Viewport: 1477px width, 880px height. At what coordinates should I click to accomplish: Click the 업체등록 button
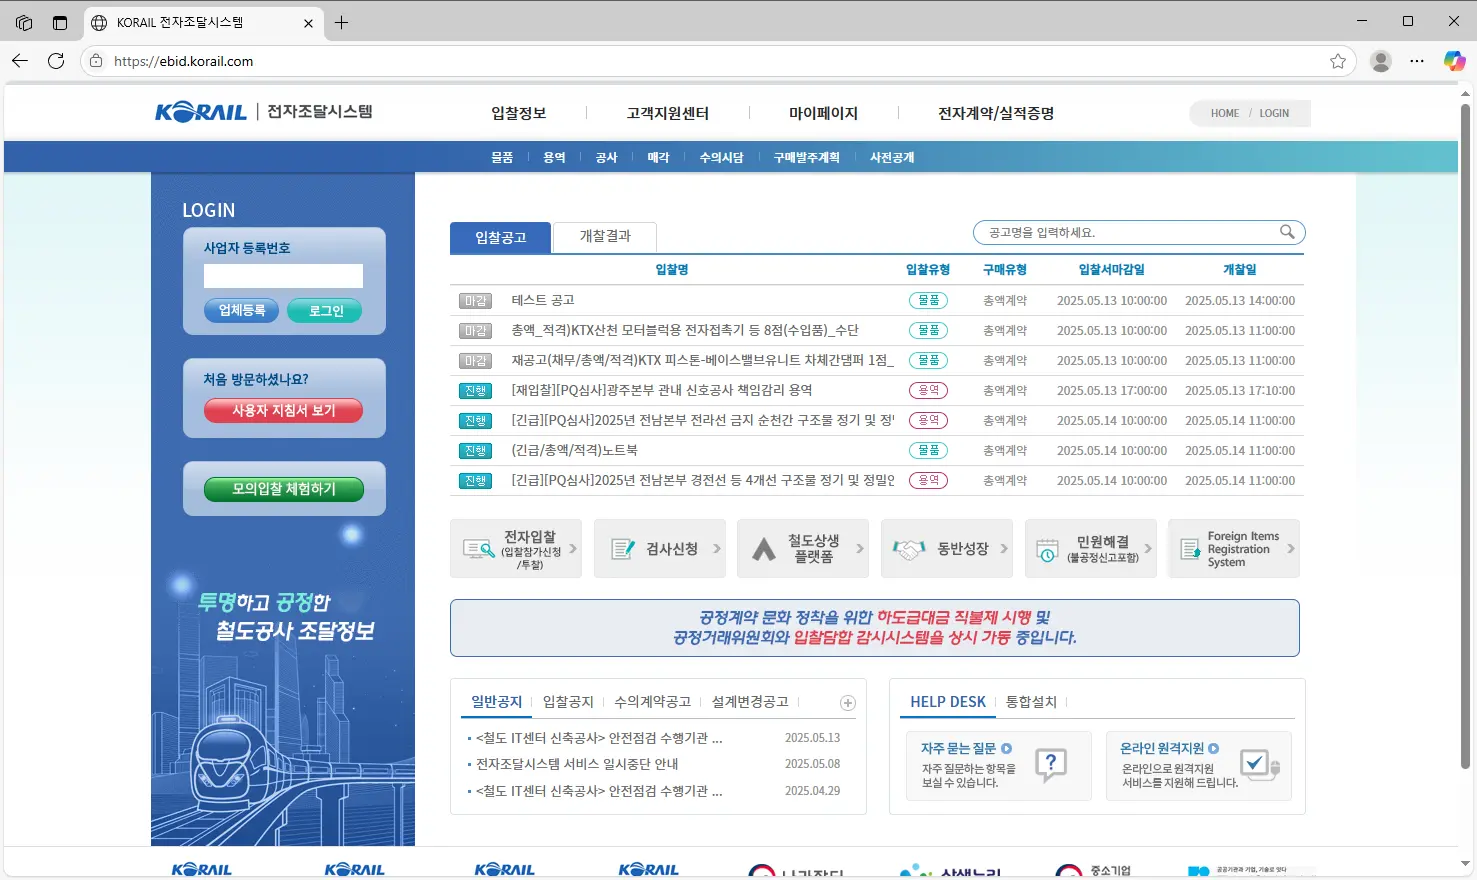point(242,311)
